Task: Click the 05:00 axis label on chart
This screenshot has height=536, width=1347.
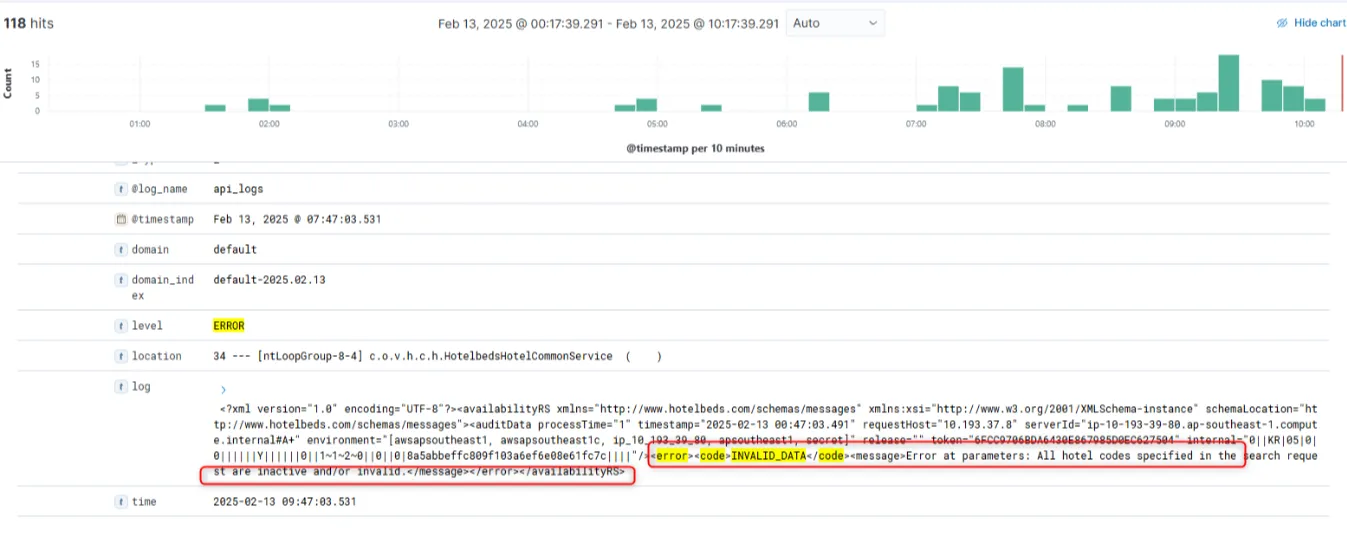Action: tap(657, 124)
